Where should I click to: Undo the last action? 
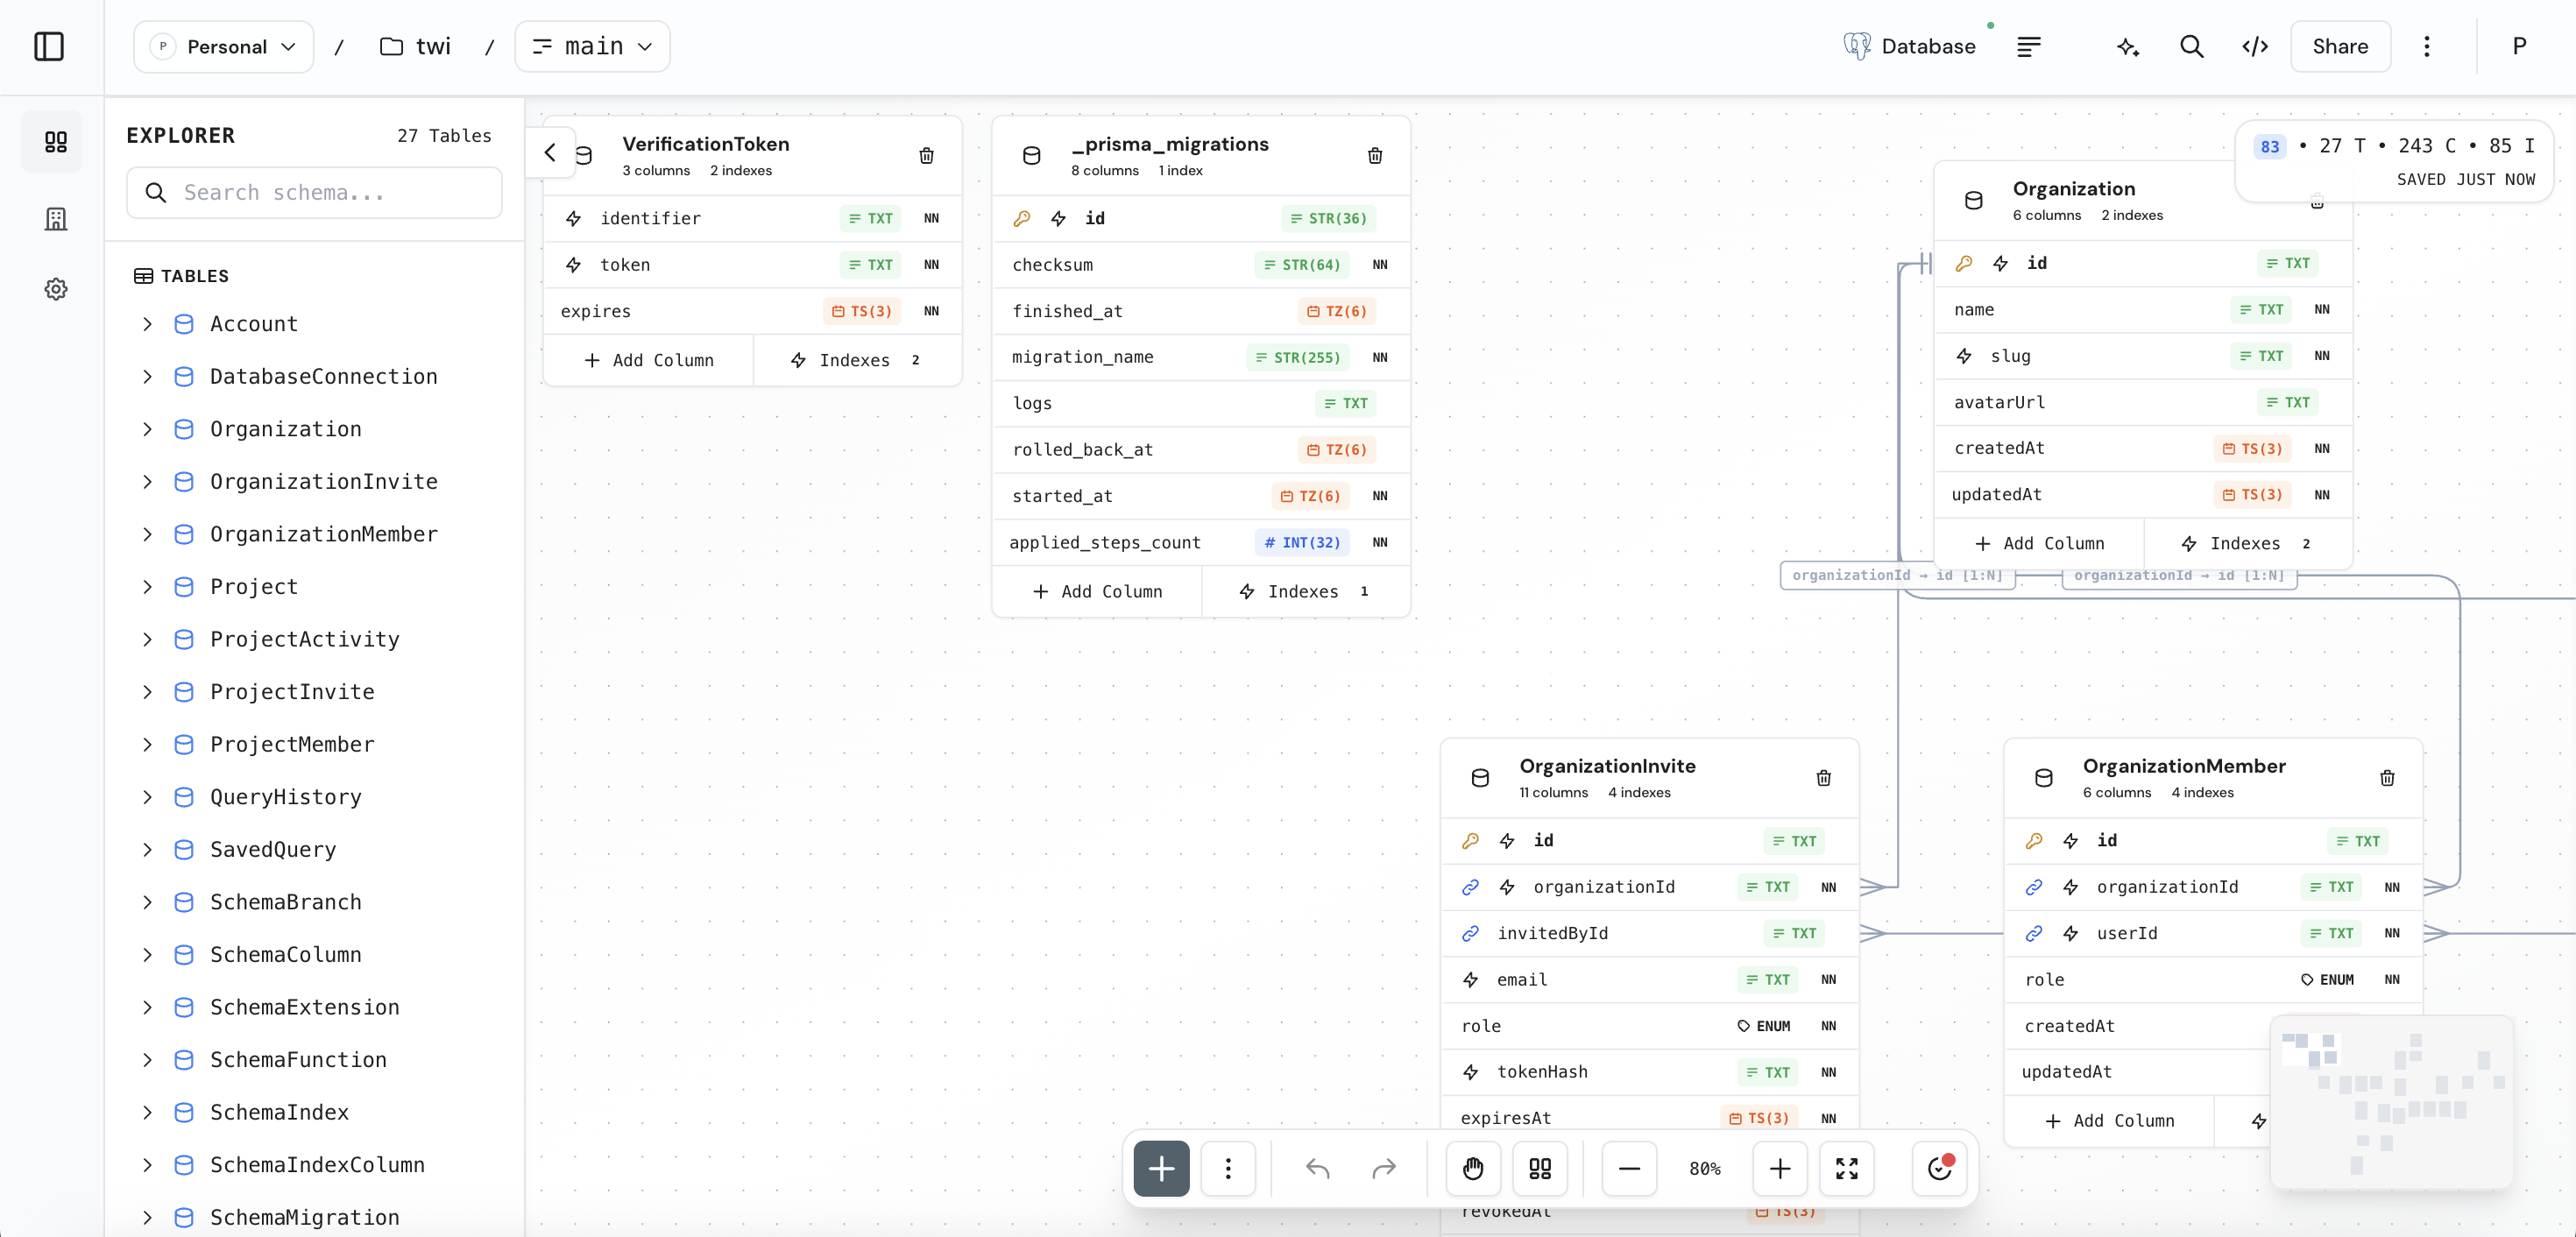[x=1317, y=1168]
